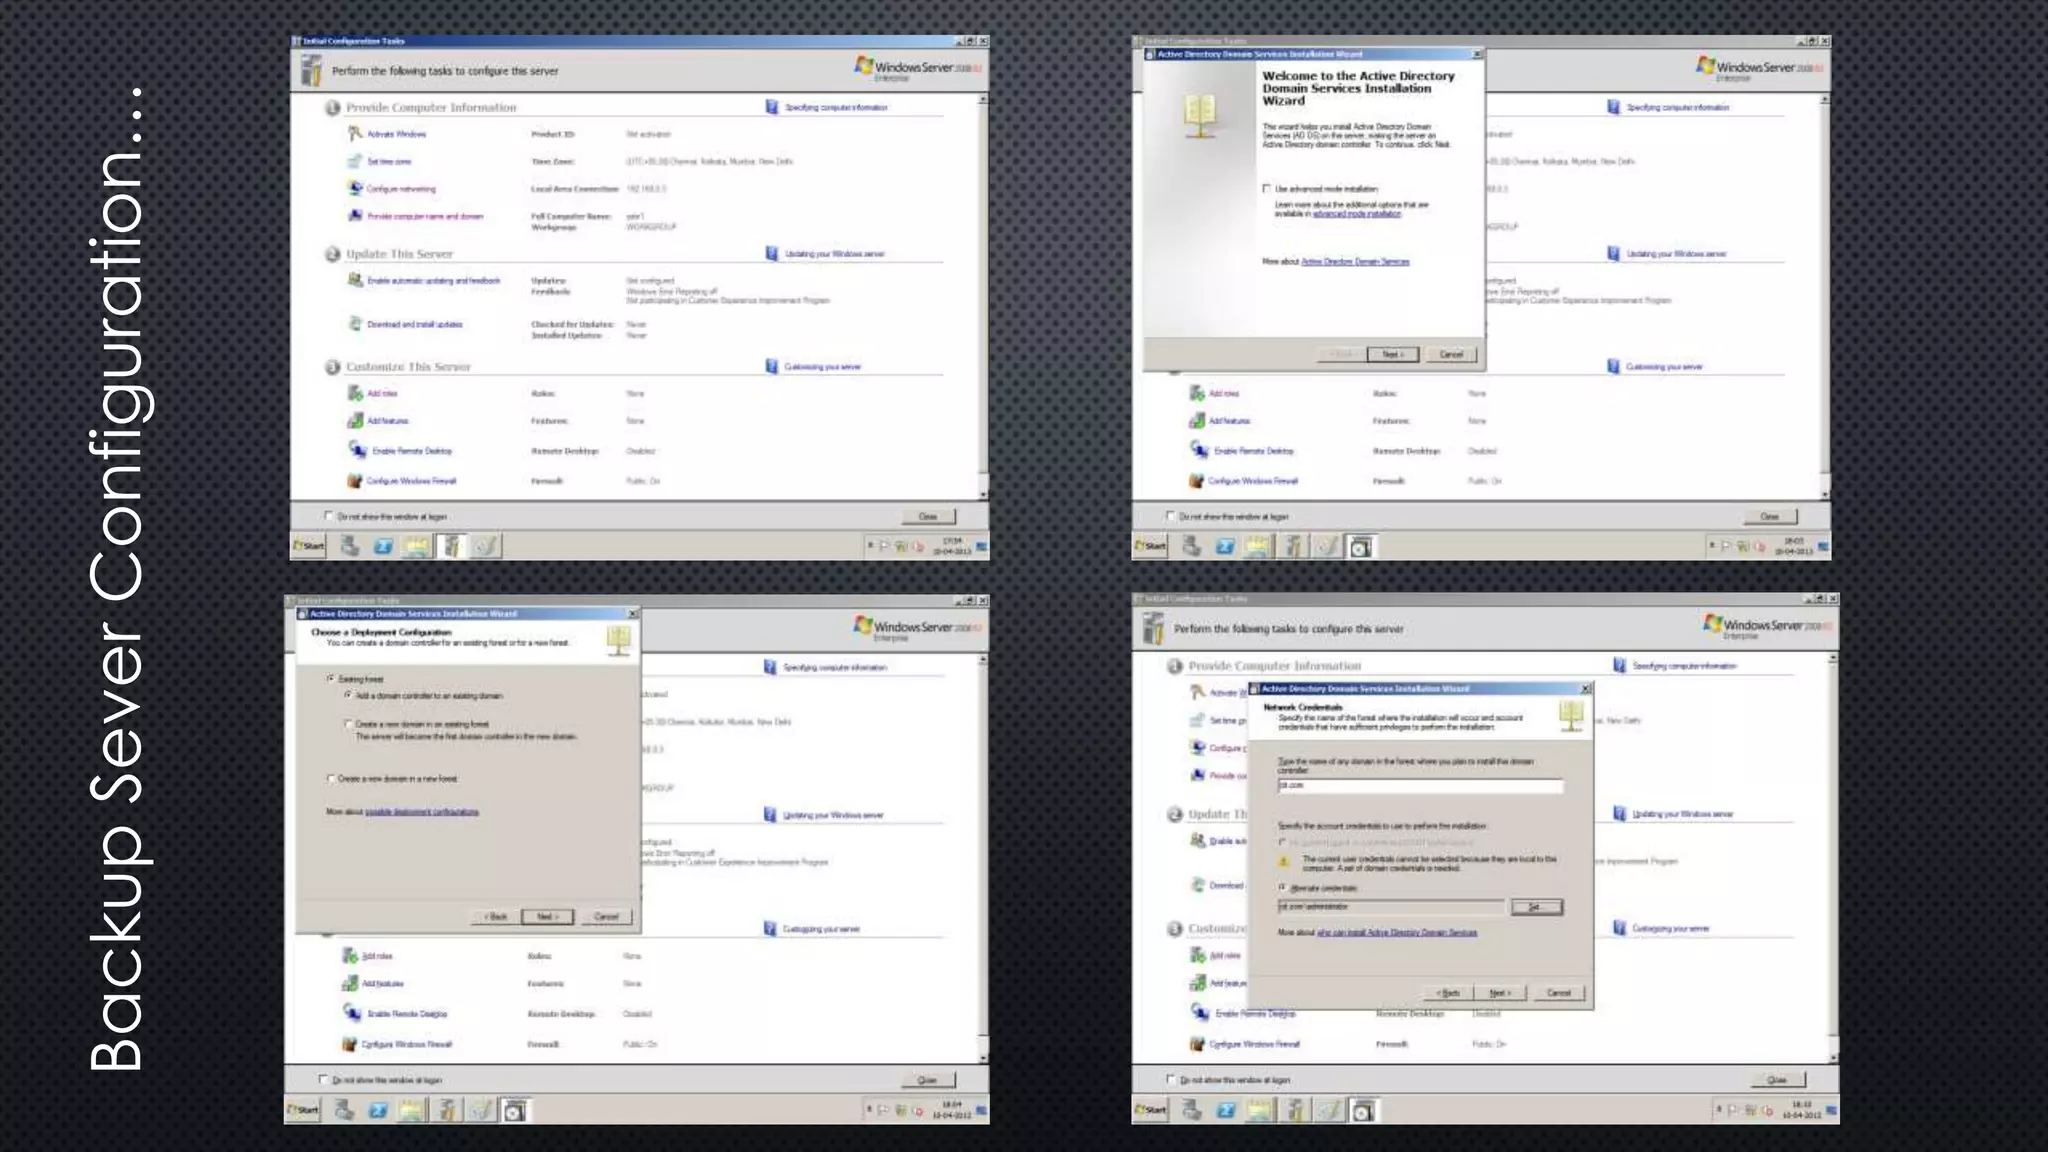Screen dimensions: 2048x1152
Task: Click Download and install updates icon, top-left screenshot
Action: (354, 323)
